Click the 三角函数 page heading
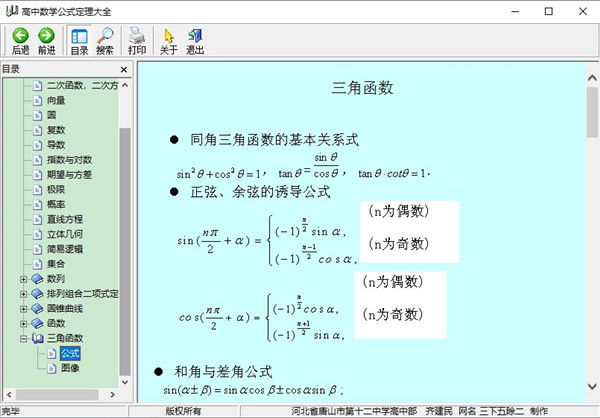Image resolution: width=600 pixels, height=418 pixels. click(x=362, y=88)
